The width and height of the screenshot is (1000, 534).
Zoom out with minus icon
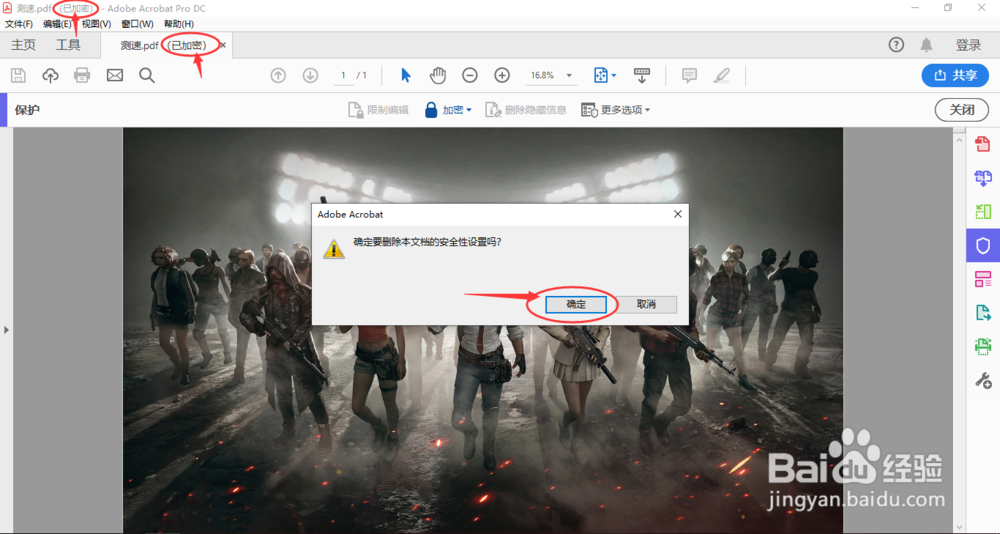pos(470,75)
